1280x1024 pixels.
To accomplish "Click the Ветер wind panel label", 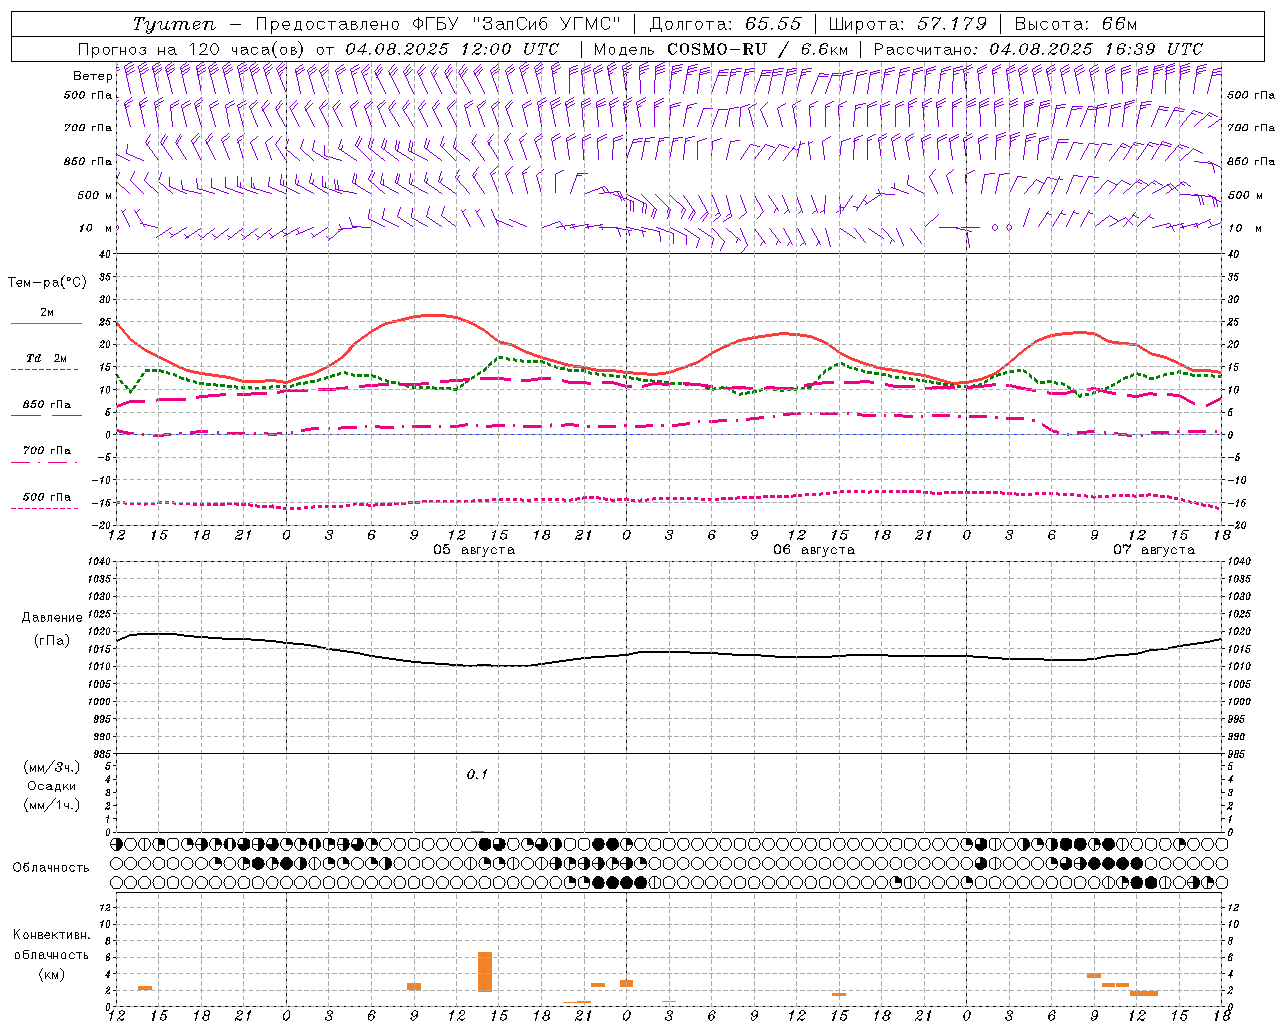I will pos(92,76).
